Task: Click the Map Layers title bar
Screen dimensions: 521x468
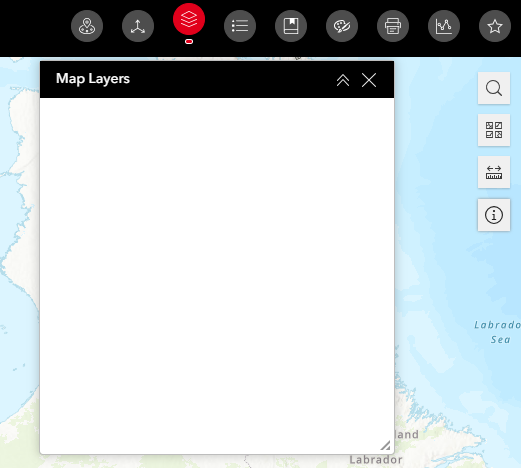Action: [x=217, y=79]
